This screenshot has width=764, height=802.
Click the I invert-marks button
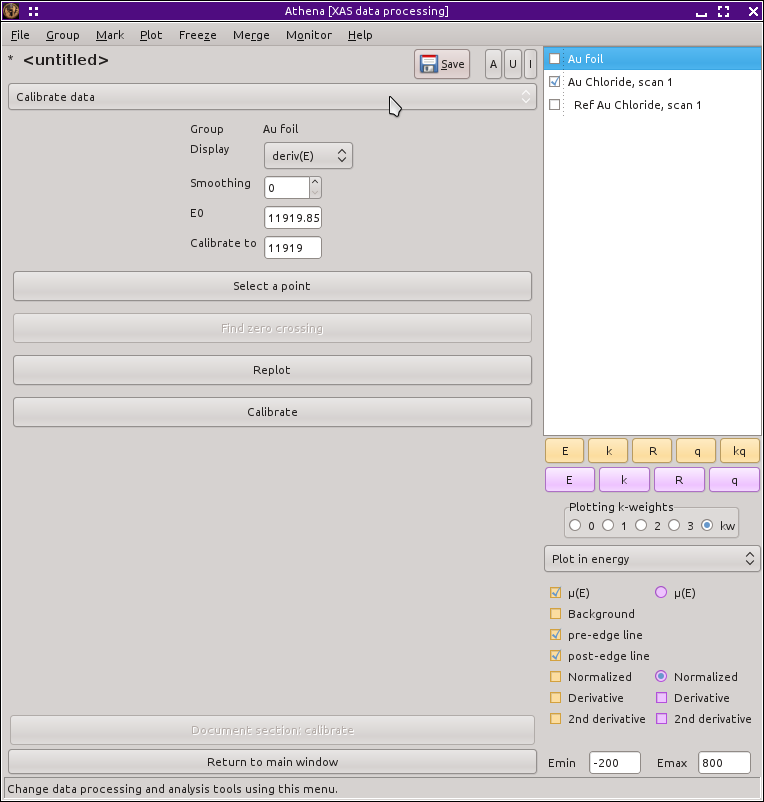click(530, 64)
